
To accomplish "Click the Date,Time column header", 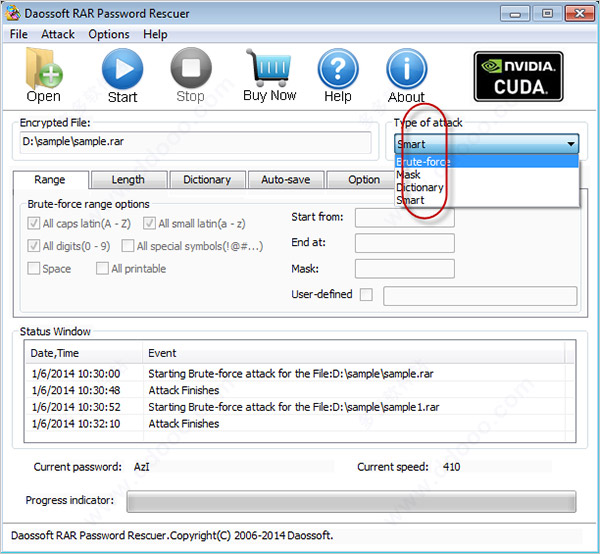I will tap(84, 353).
